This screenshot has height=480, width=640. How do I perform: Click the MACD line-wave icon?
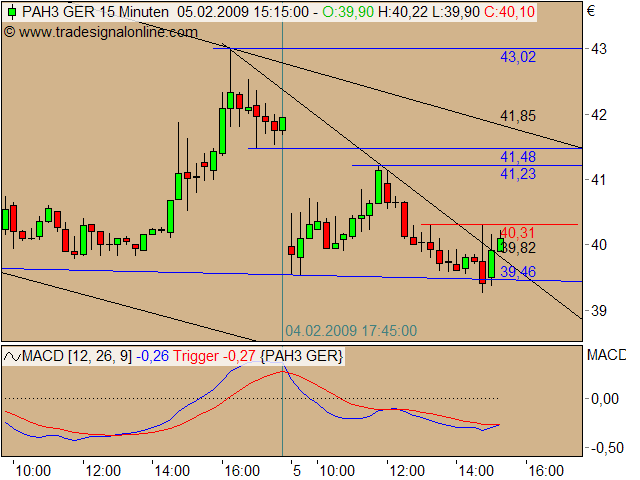pos(11,356)
